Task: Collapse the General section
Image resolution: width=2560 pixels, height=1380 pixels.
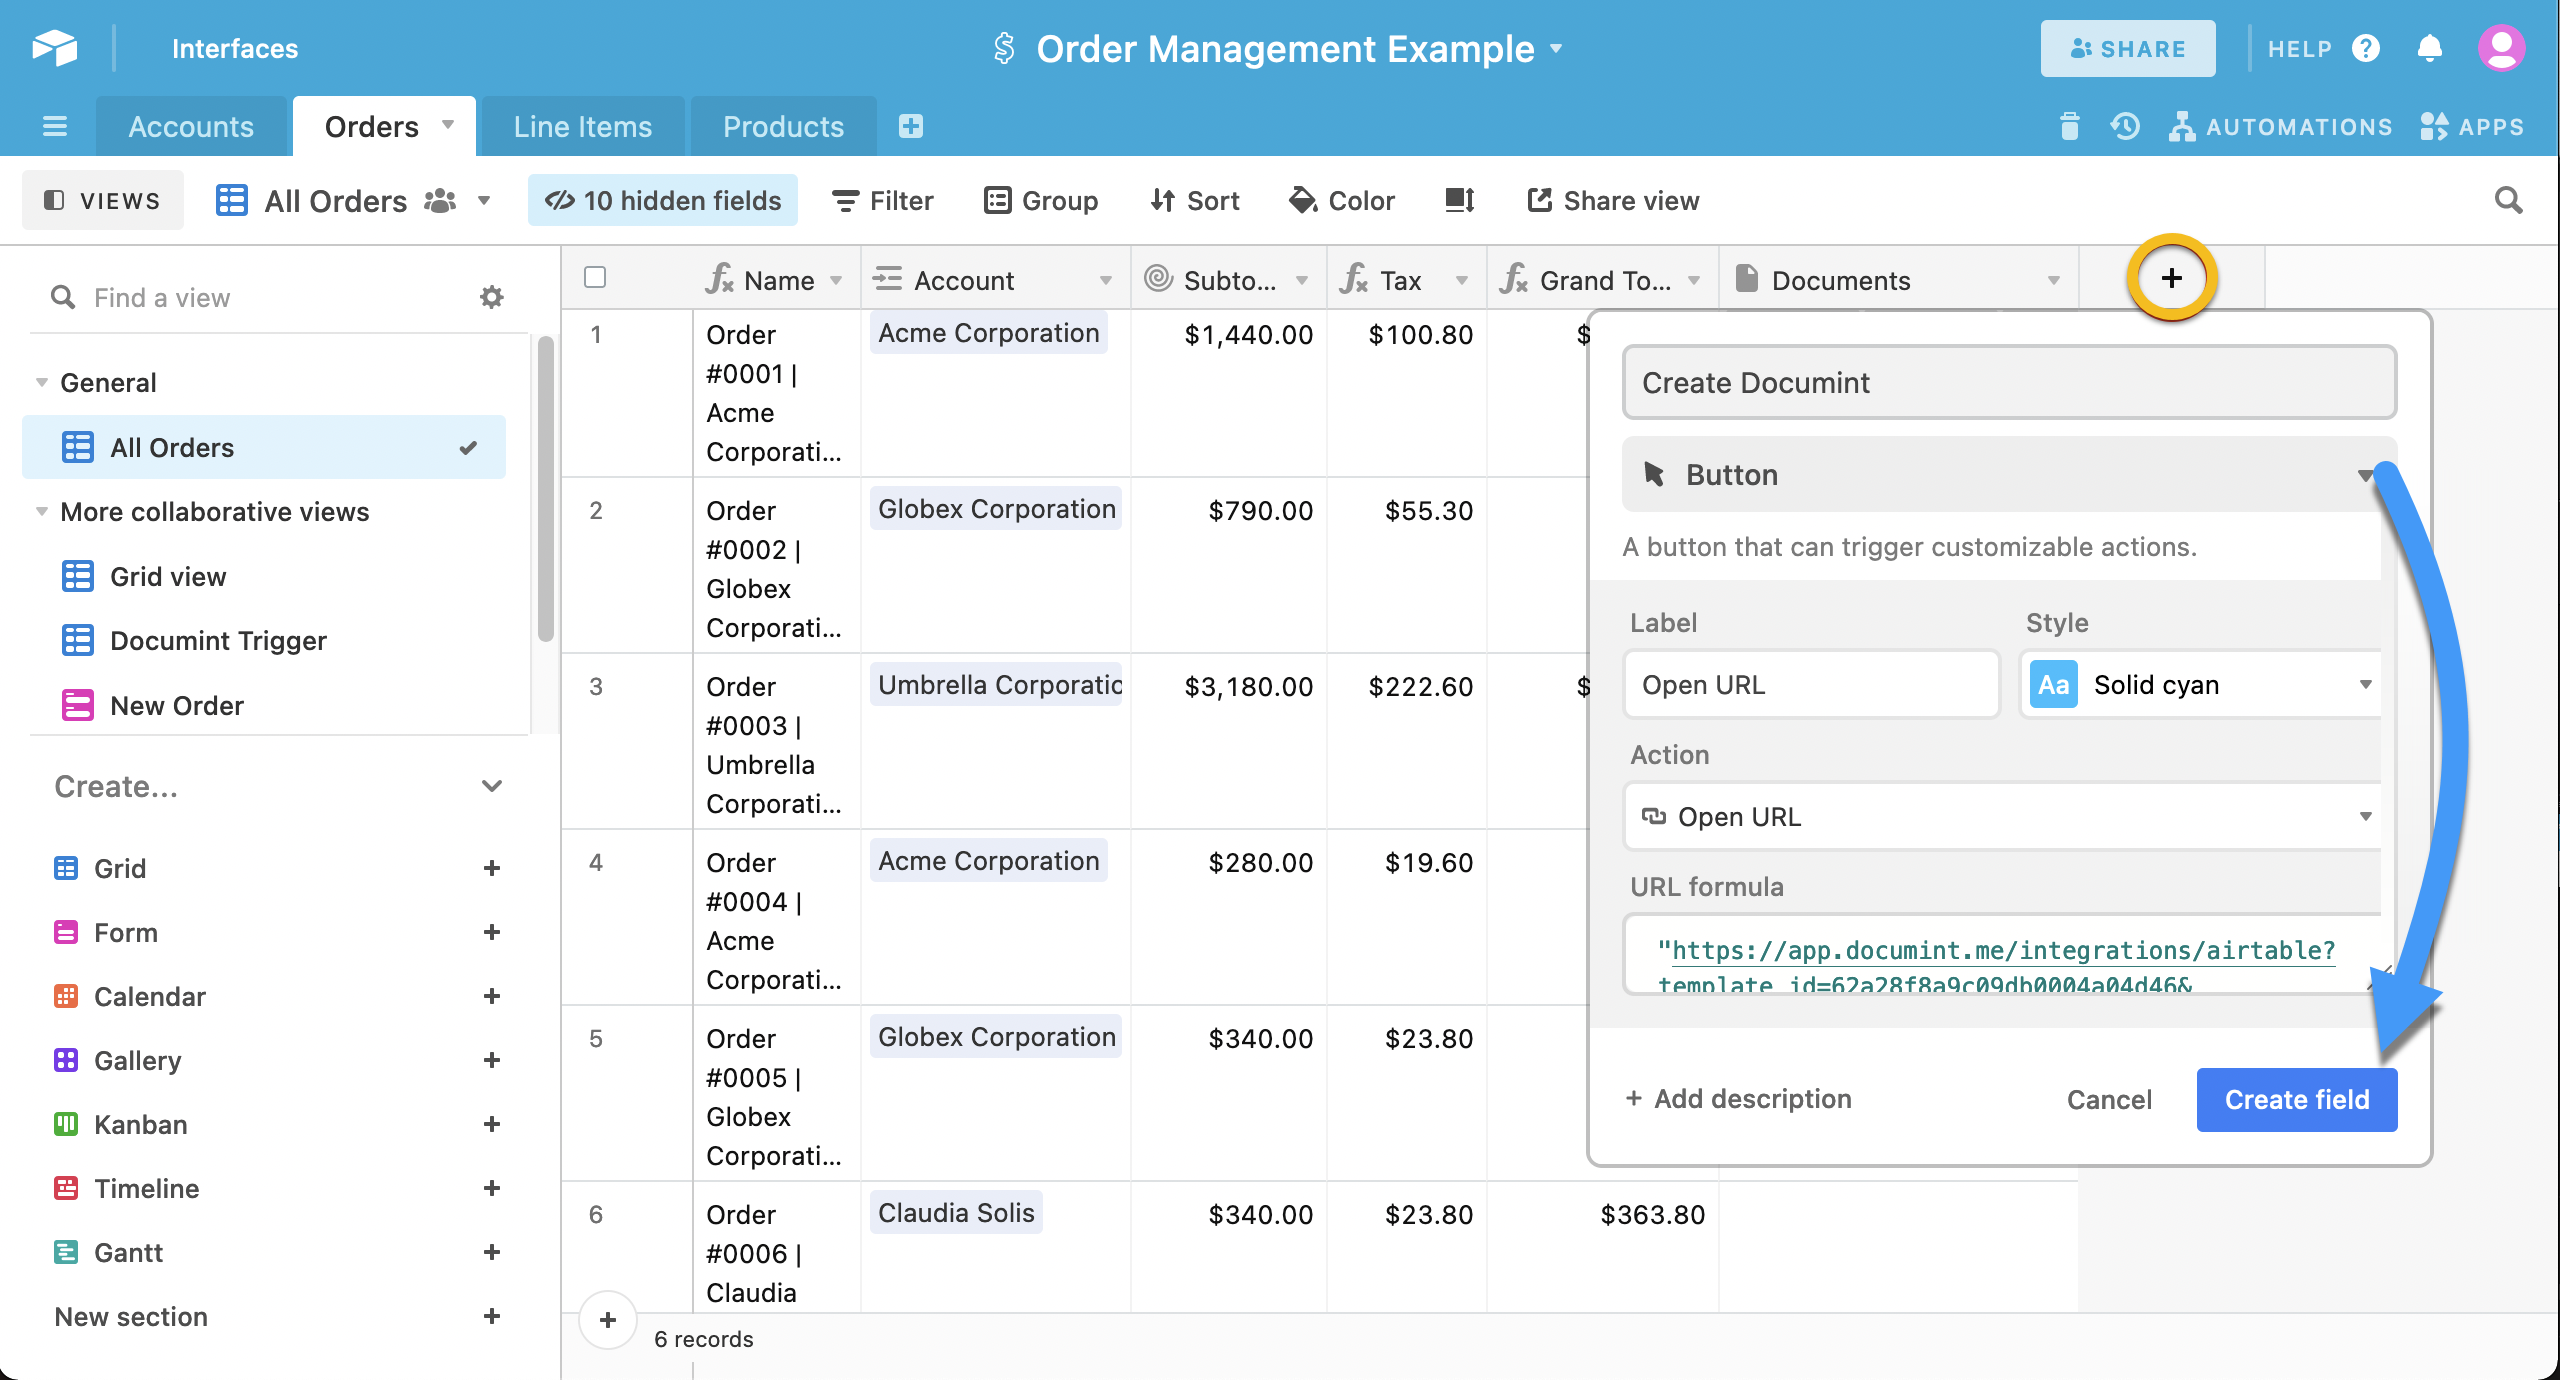Action: (x=41, y=382)
